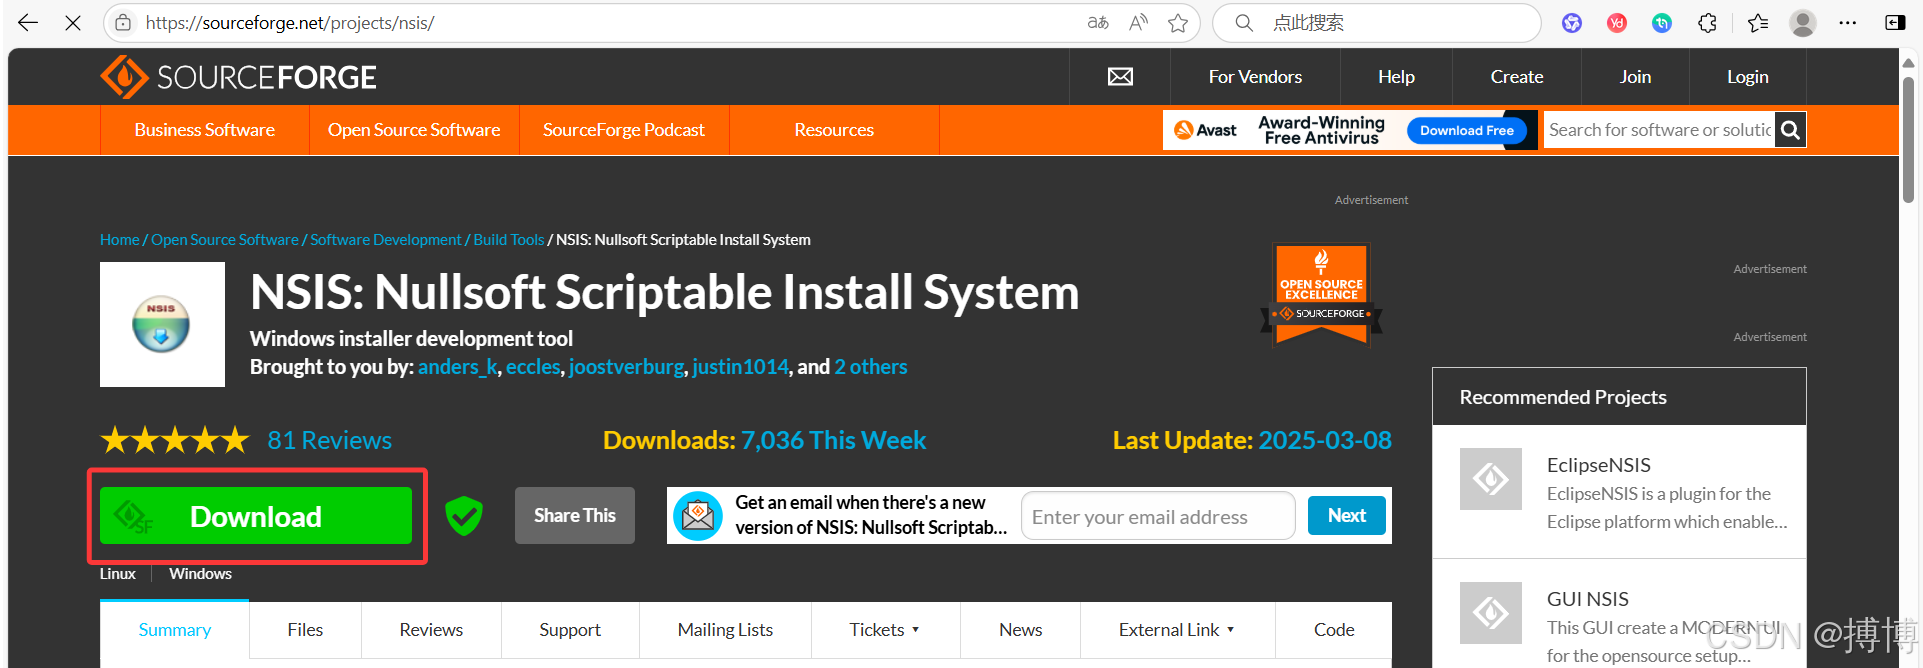Viewport: 1923px width, 668px height.
Task: Open browser settings and more menu
Action: tap(1848, 22)
